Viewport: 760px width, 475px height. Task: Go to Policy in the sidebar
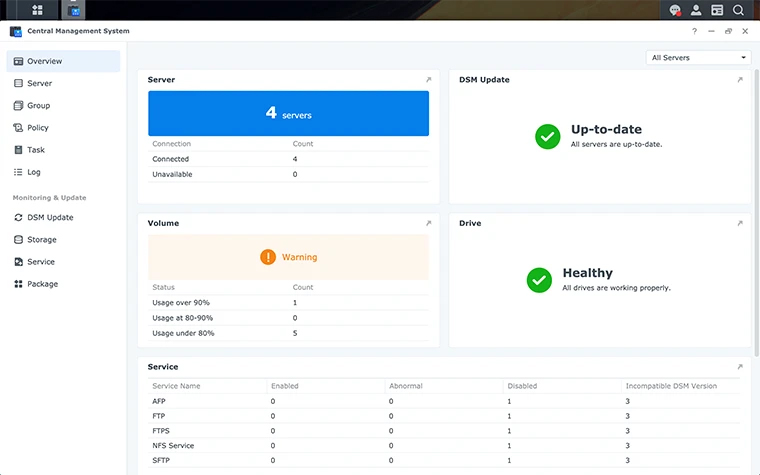click(38, 128)
